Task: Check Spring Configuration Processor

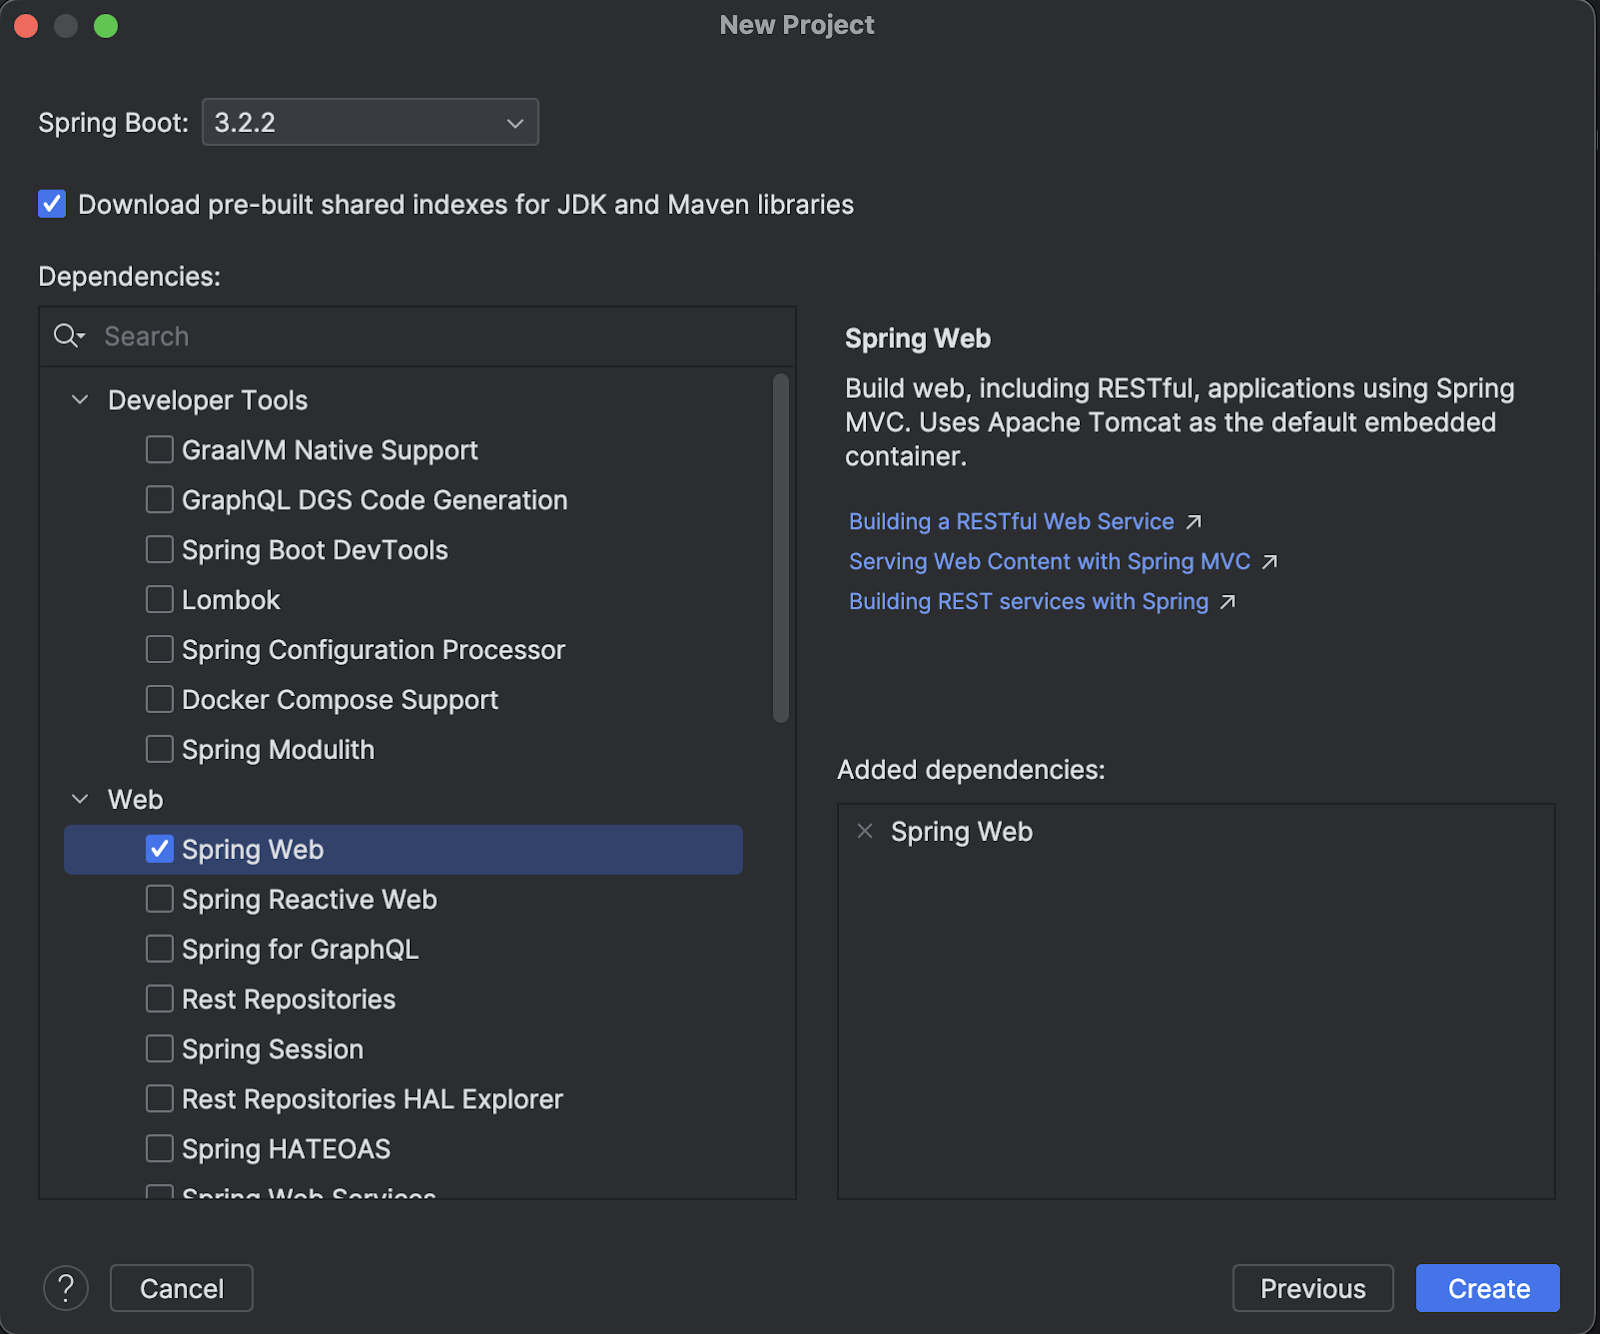Action: click(x=160, y=649)
